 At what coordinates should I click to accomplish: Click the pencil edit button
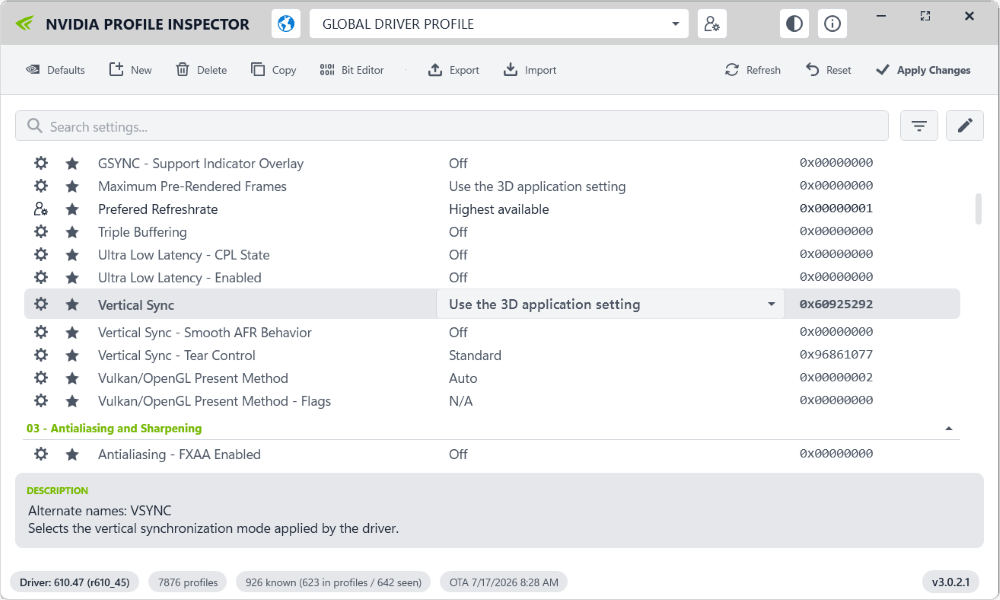tap(965, 126)
